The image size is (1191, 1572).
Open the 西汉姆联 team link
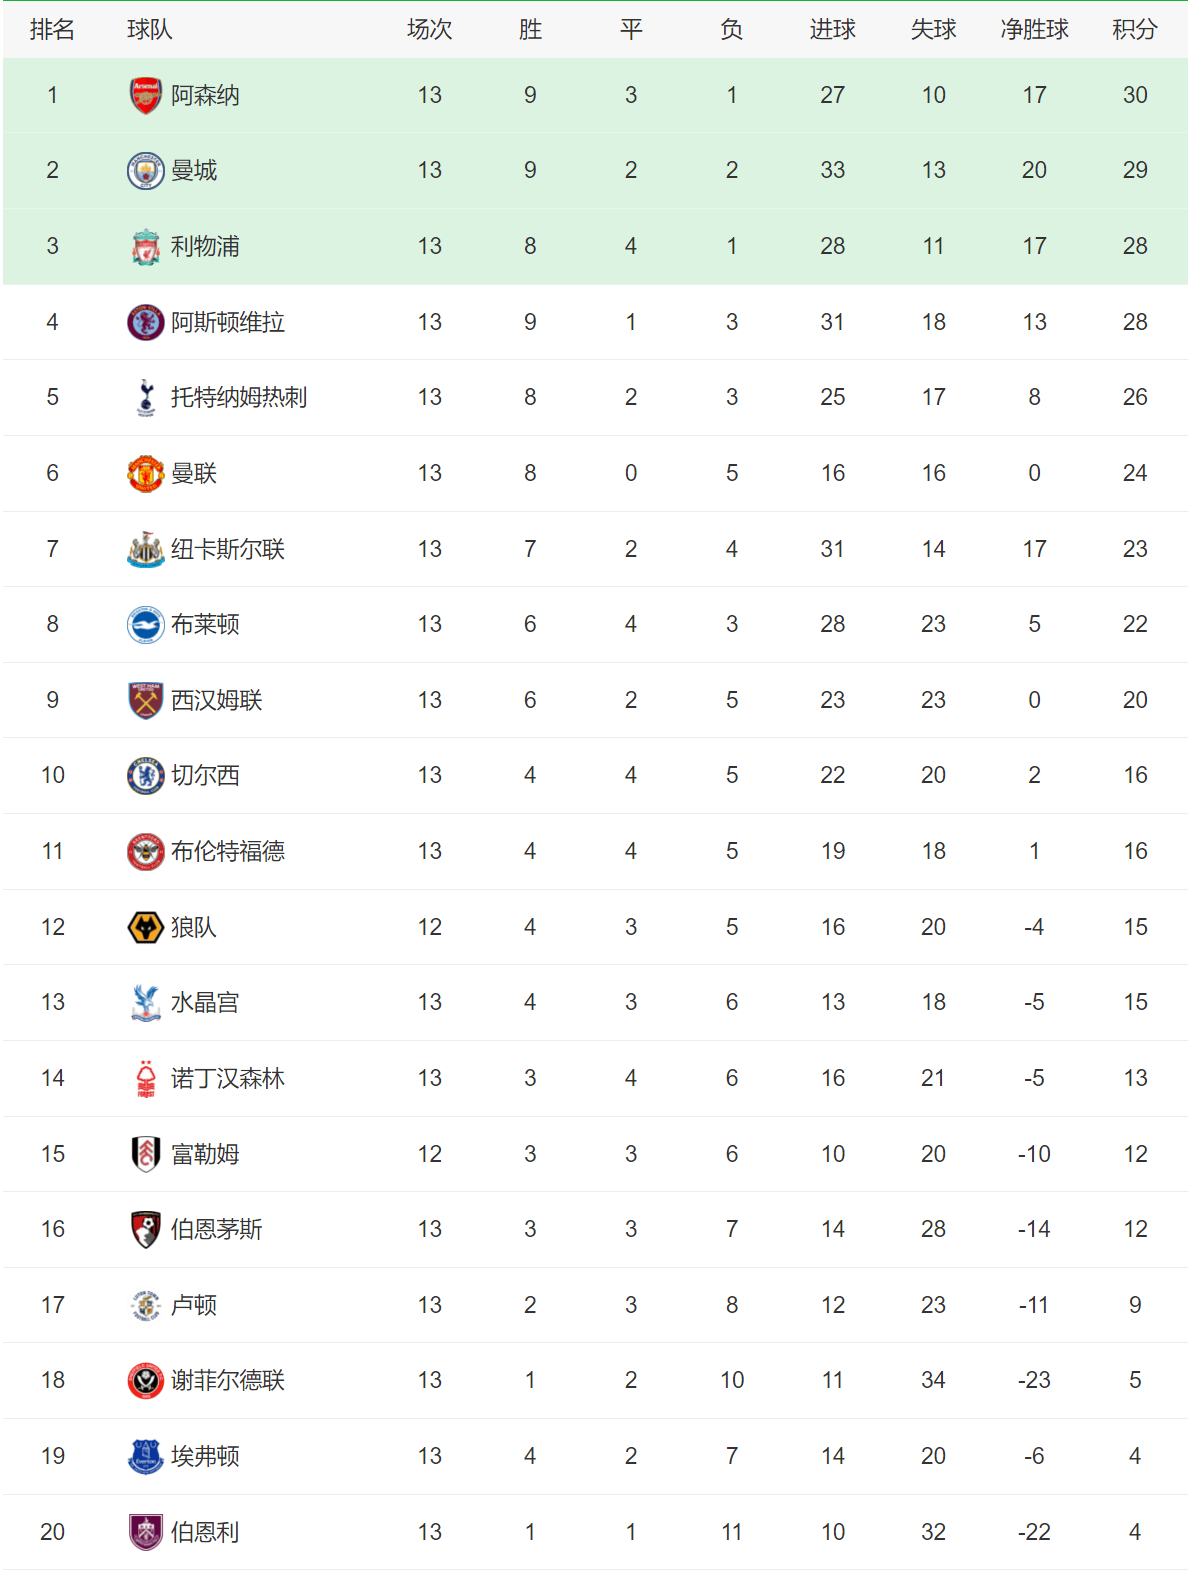tap(216, 701)
